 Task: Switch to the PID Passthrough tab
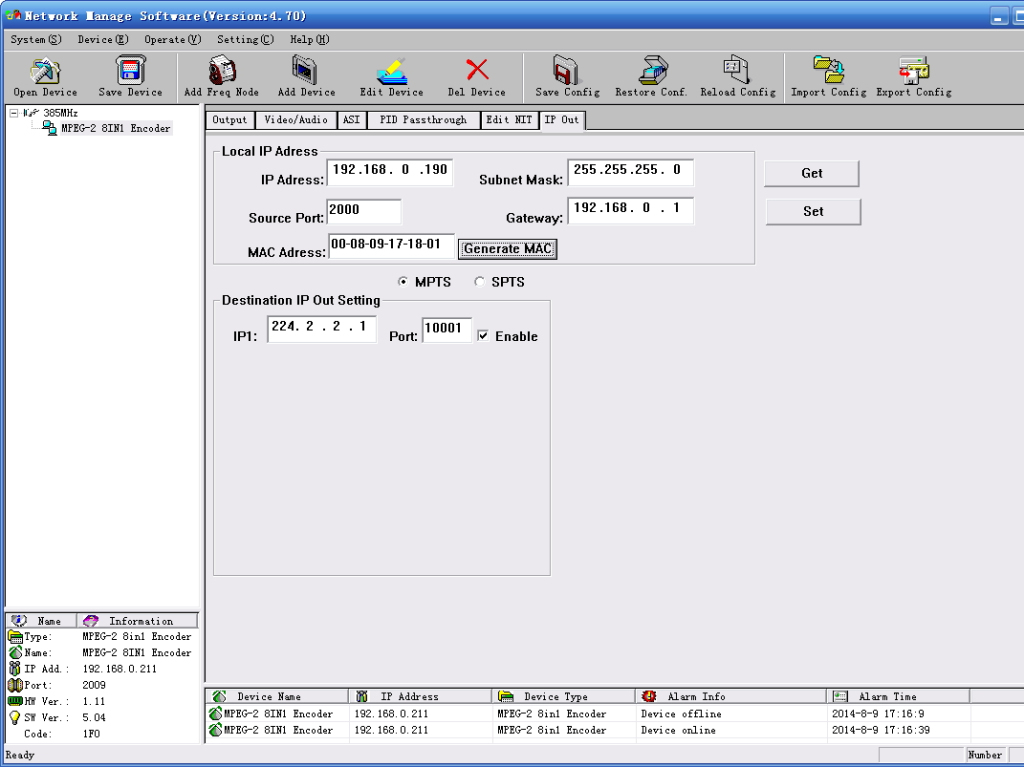(423, 120)
